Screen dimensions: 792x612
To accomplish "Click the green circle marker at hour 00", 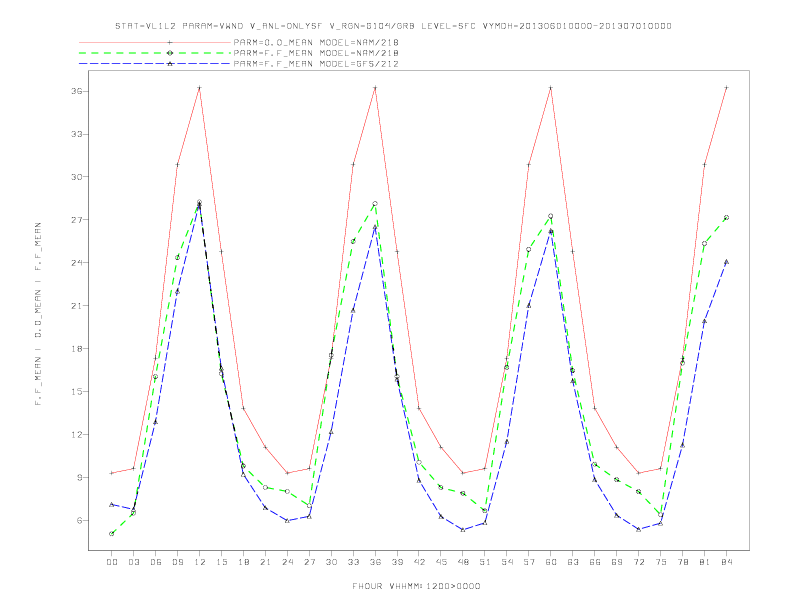I will click(x=112, y=533).
